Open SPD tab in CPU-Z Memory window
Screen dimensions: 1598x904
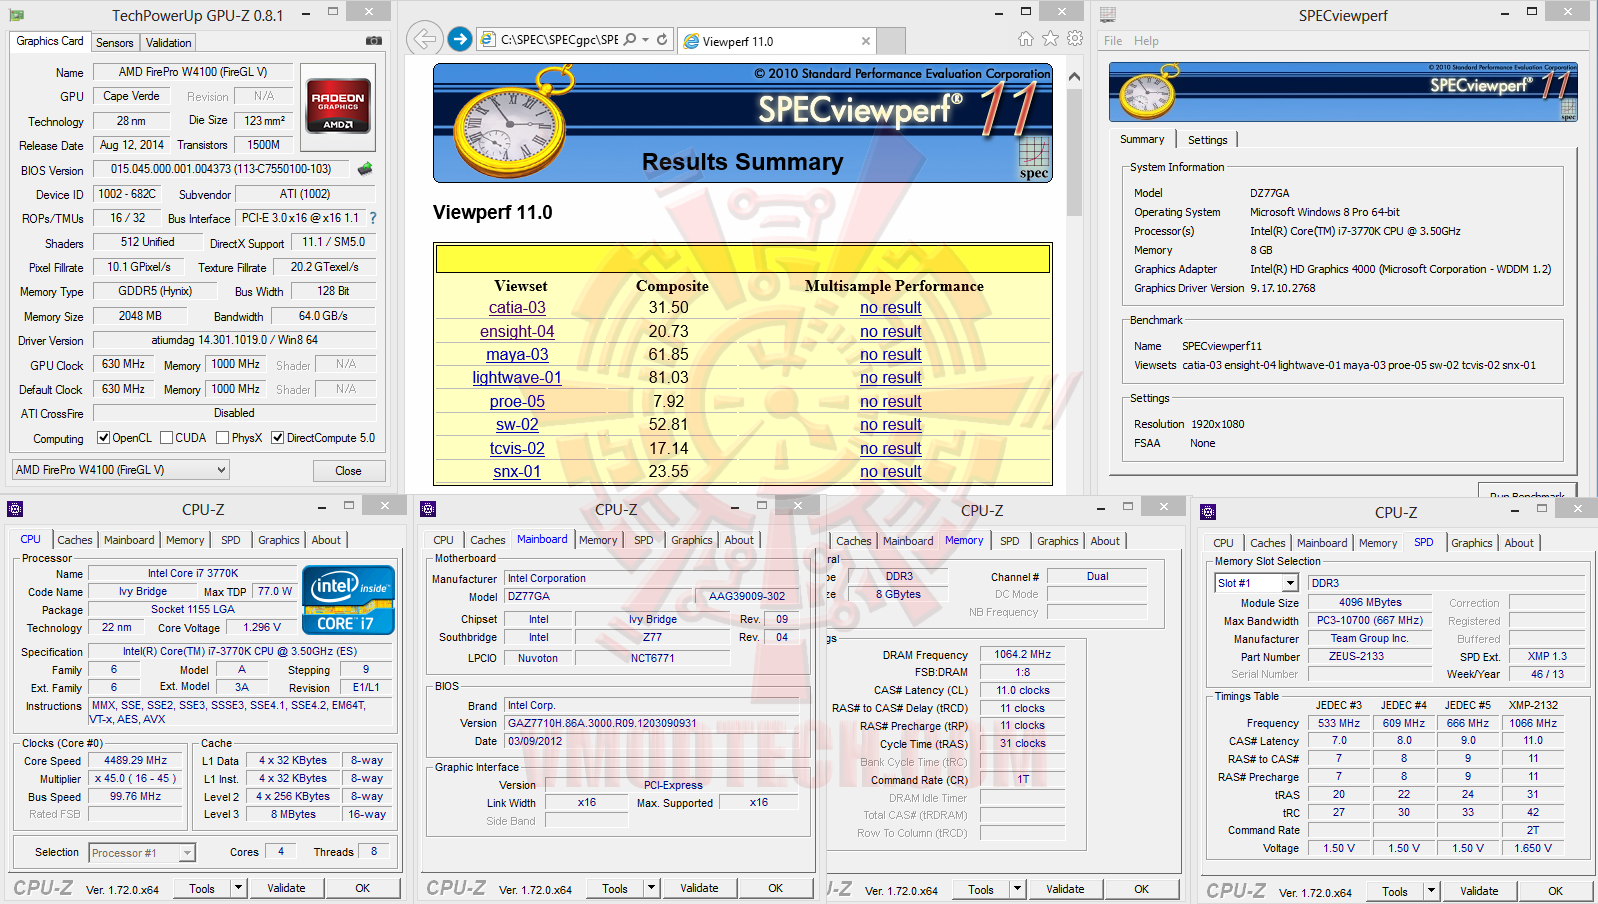tap(1010, 541)
